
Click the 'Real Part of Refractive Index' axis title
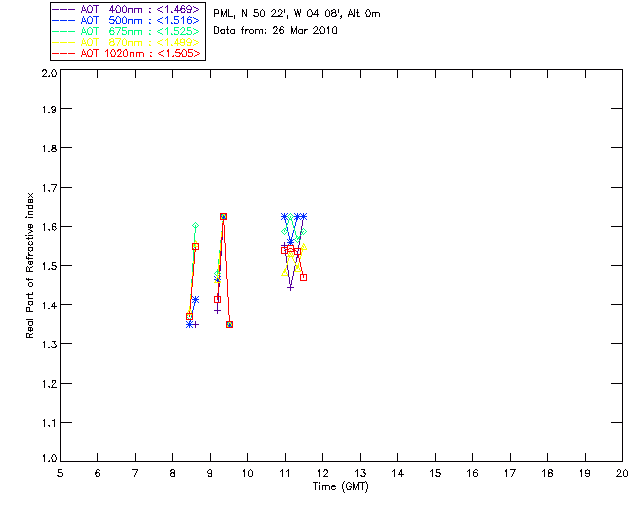[30, 265]
